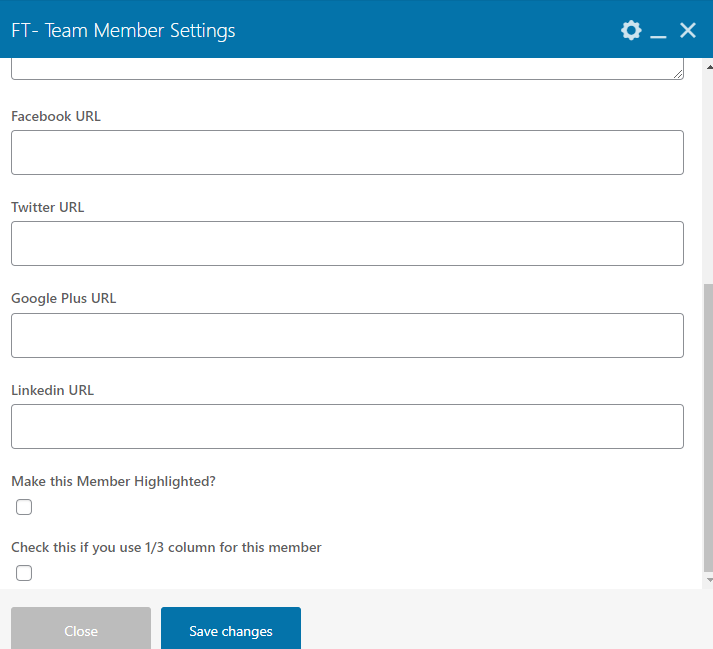713x649 pixels.
Task: Grab the textarea resize handle
Action: point(678,73)
